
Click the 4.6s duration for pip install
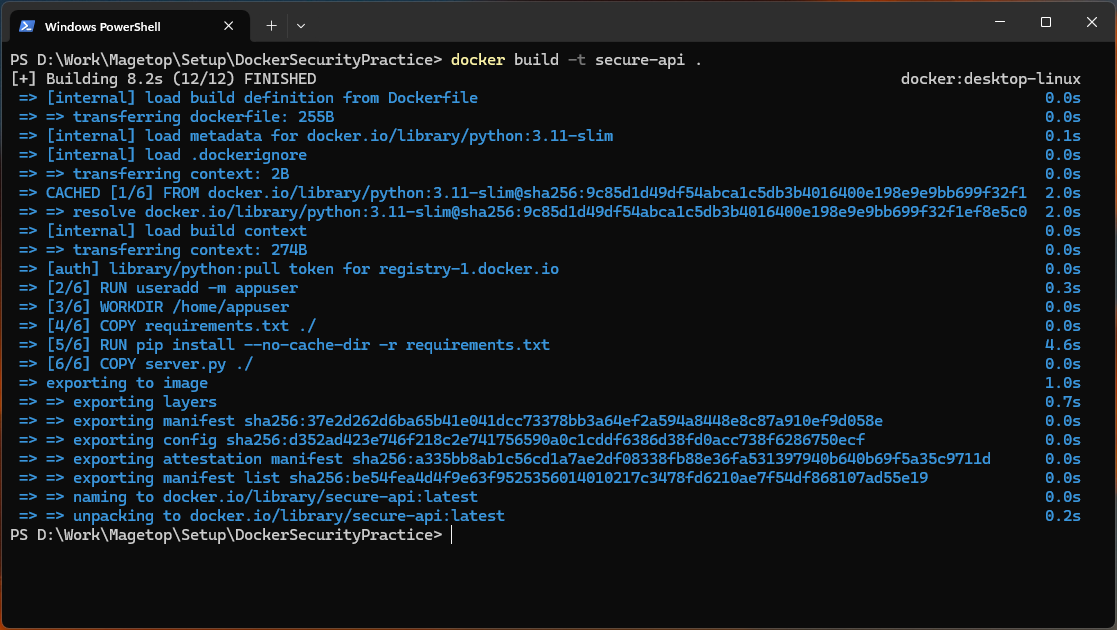(1062, 345)
